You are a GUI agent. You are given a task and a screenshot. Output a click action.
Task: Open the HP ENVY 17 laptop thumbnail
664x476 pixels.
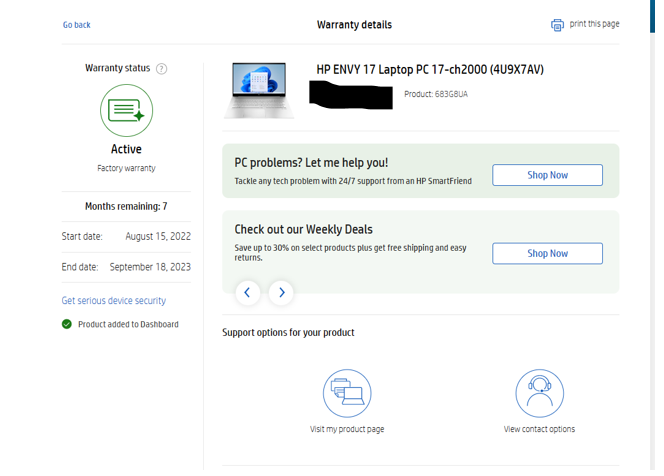click(x=259, y=91)
